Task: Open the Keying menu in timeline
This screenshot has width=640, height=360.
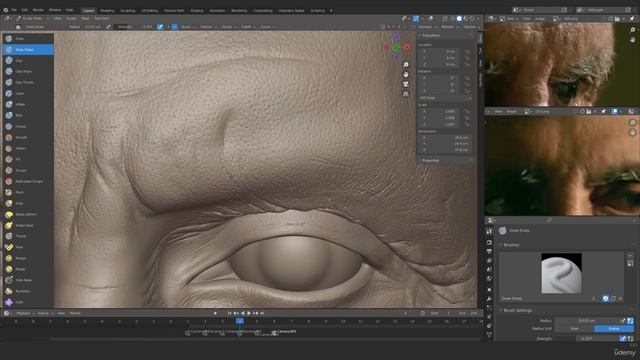Action: coord(44,313)
